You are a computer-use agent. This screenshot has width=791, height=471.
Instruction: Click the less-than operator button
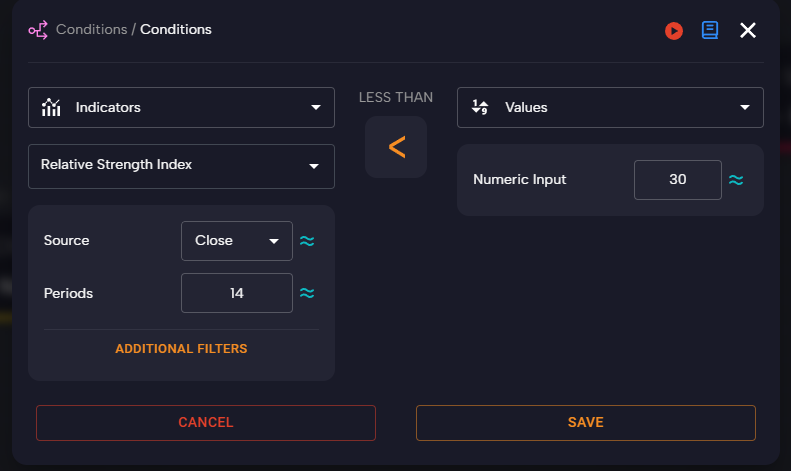pos(396,148)
